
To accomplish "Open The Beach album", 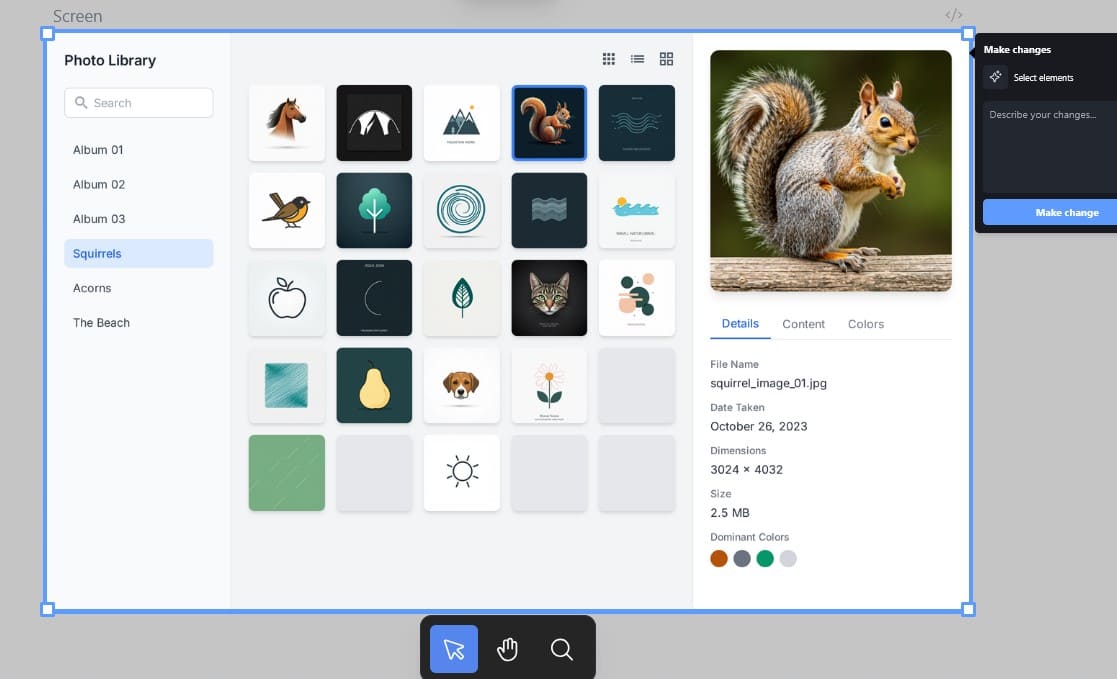I will coord(101,323).
